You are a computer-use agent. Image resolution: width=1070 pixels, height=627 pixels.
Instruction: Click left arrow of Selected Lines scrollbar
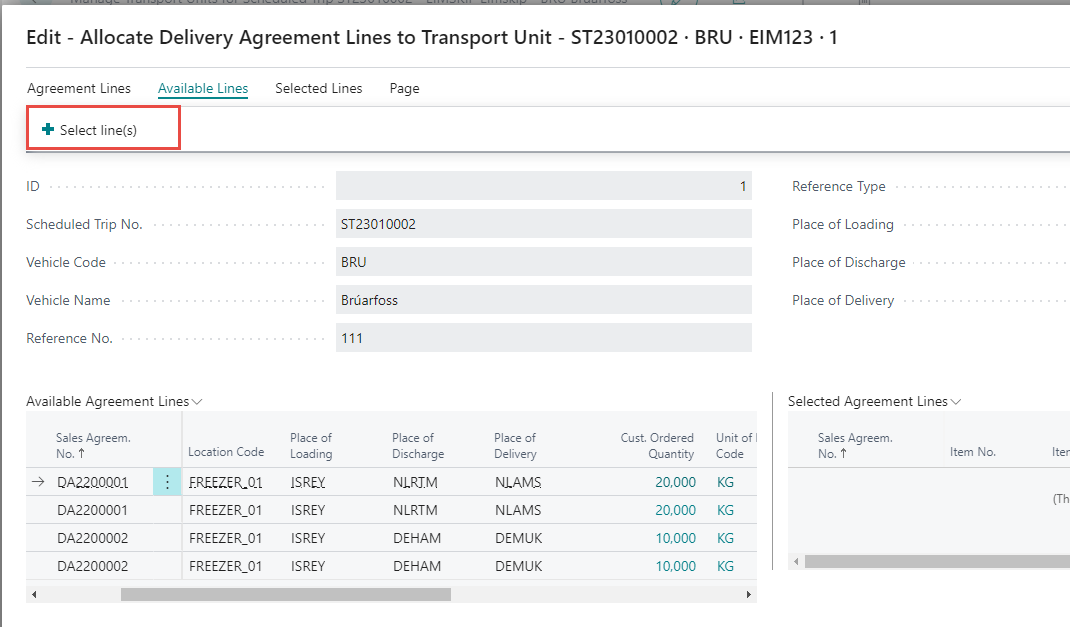796,562
